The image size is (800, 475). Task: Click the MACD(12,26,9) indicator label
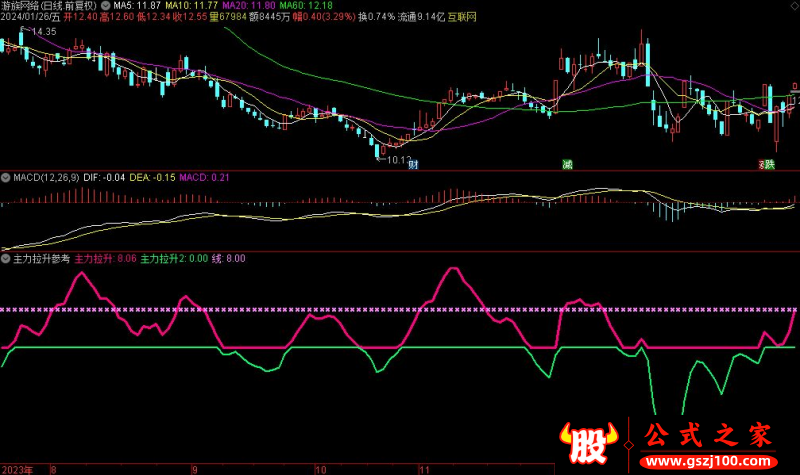[x=45, y=177]
